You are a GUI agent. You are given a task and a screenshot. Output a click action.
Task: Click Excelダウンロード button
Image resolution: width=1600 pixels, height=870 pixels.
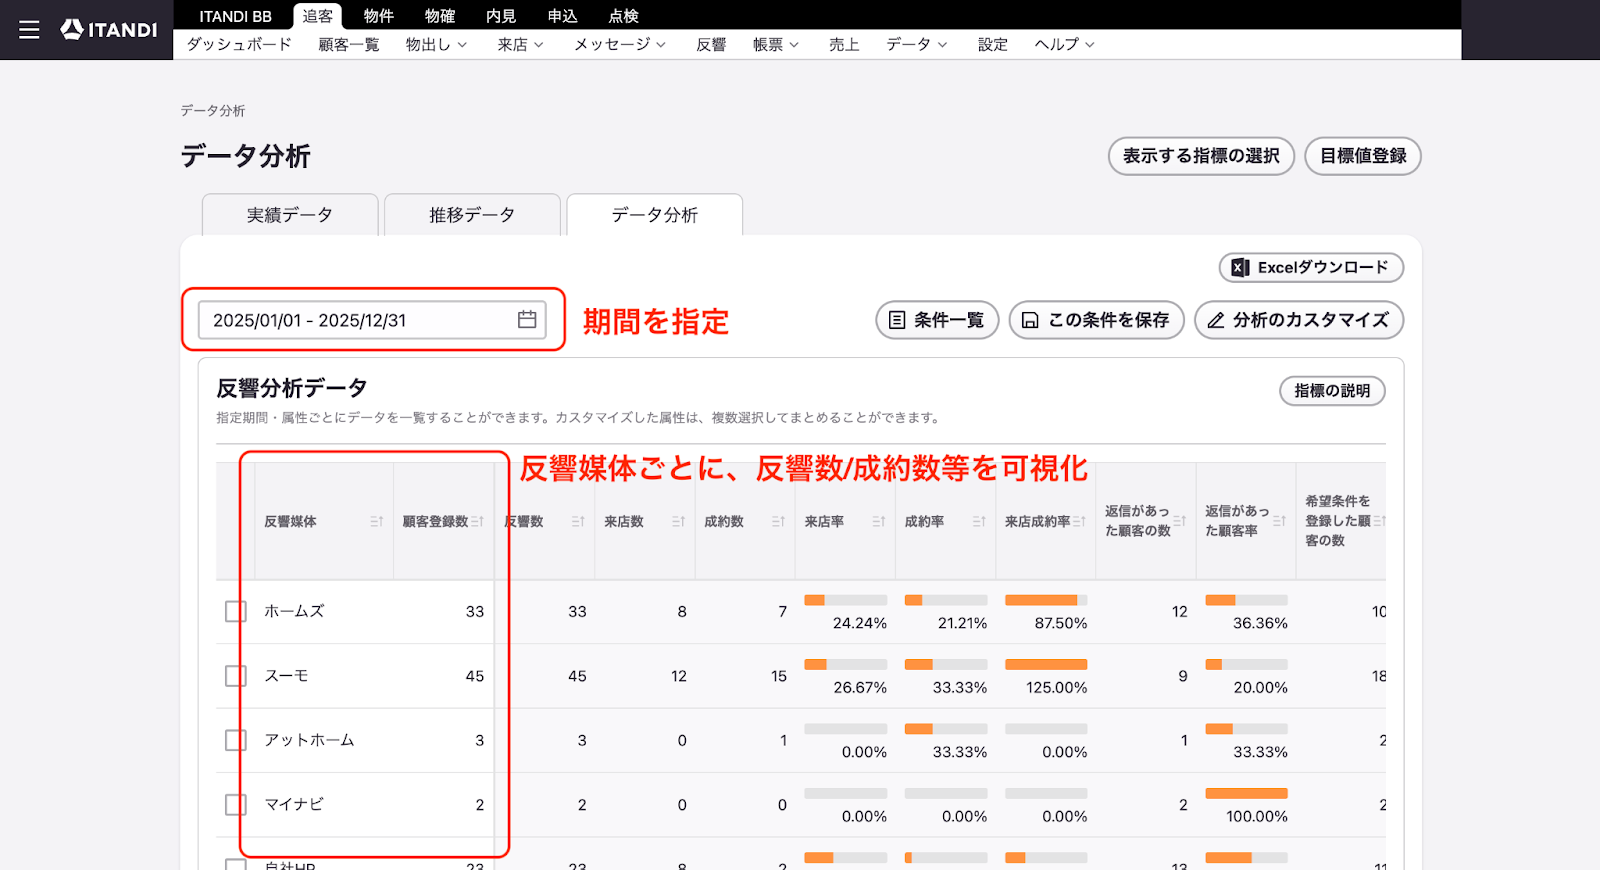(1311, 267)
